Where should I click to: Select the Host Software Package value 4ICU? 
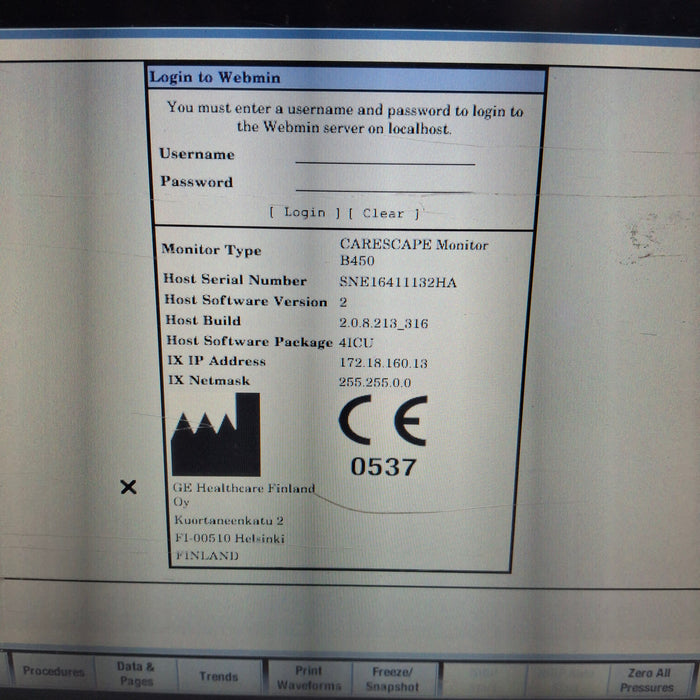coord(356,343)
